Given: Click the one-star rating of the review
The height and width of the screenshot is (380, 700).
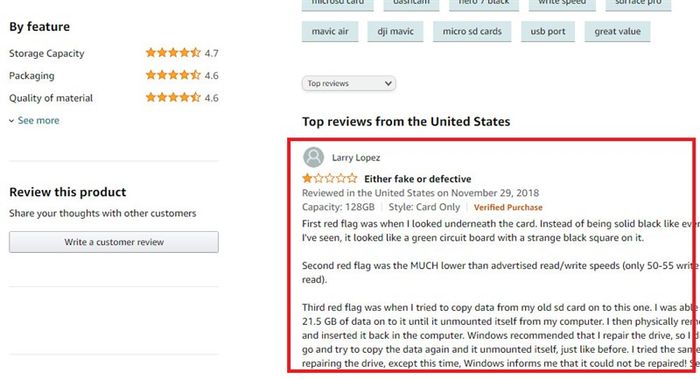Looking at the screenshot, I should [x=330, y=179].
